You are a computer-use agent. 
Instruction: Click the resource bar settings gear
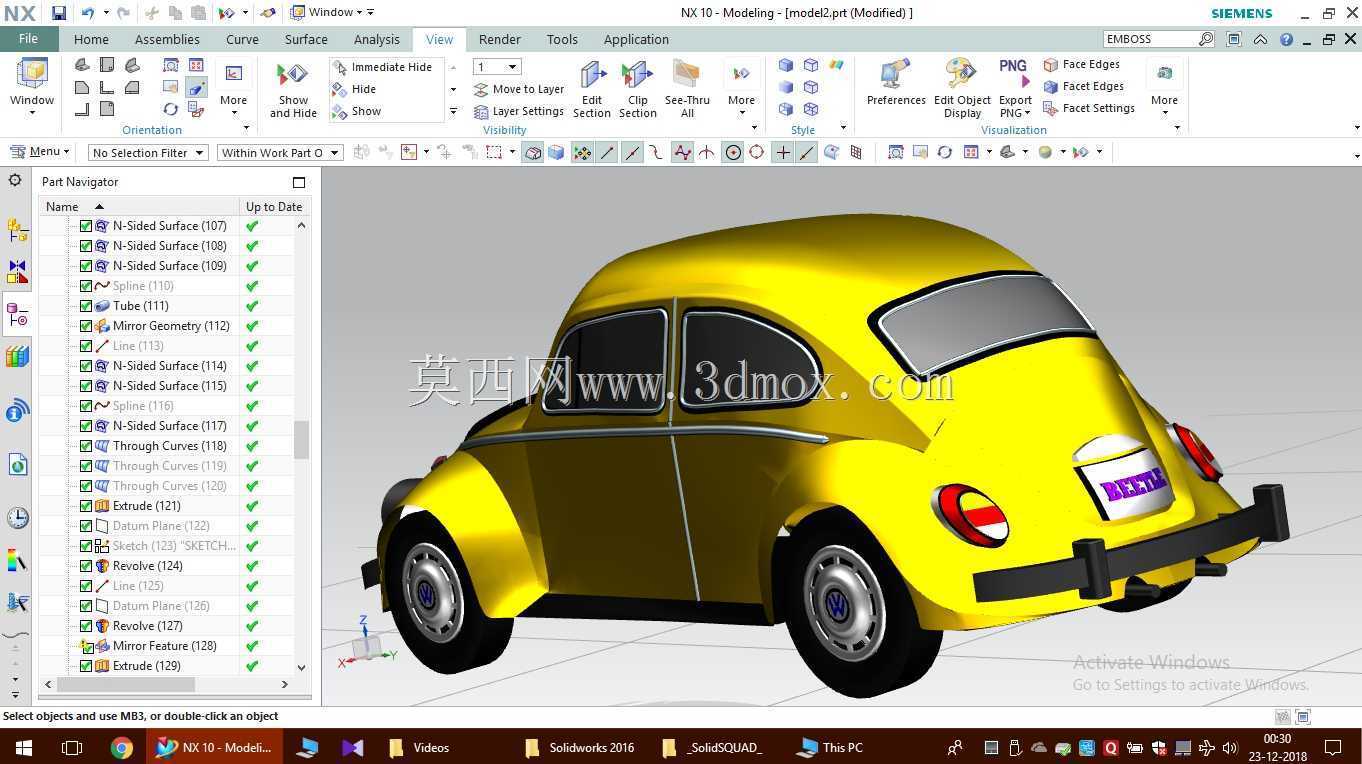[15, 180]
